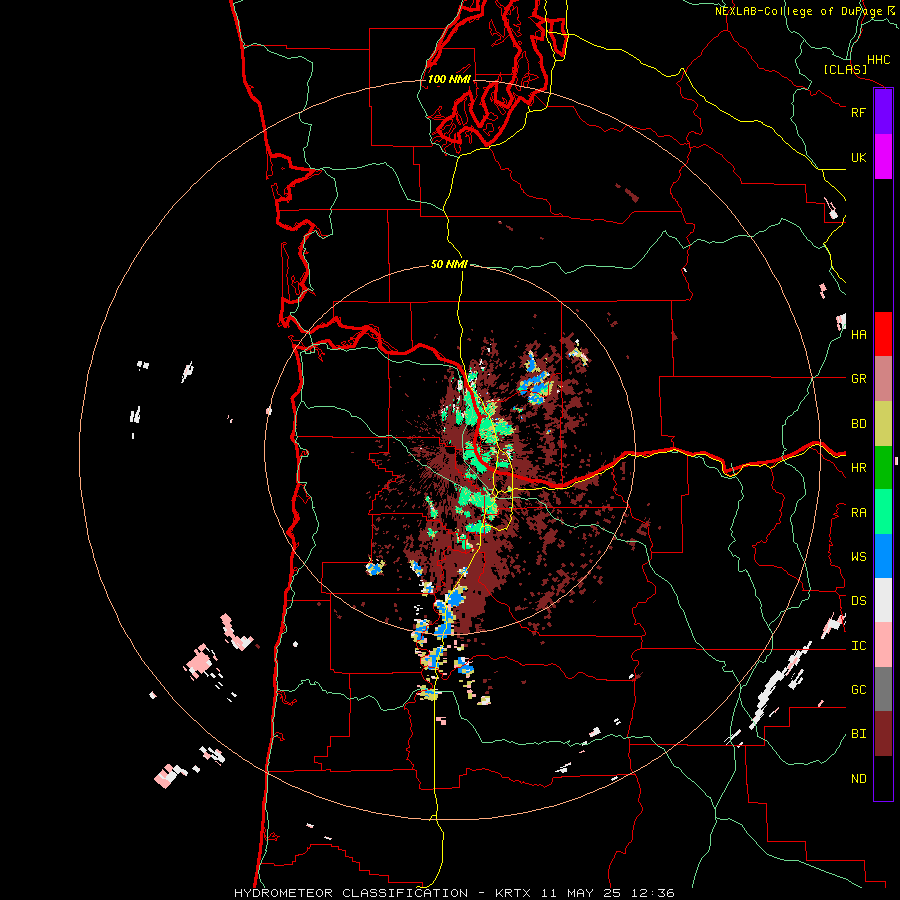
Task: Click the DS white legend swatch
Action: (883, 600)
